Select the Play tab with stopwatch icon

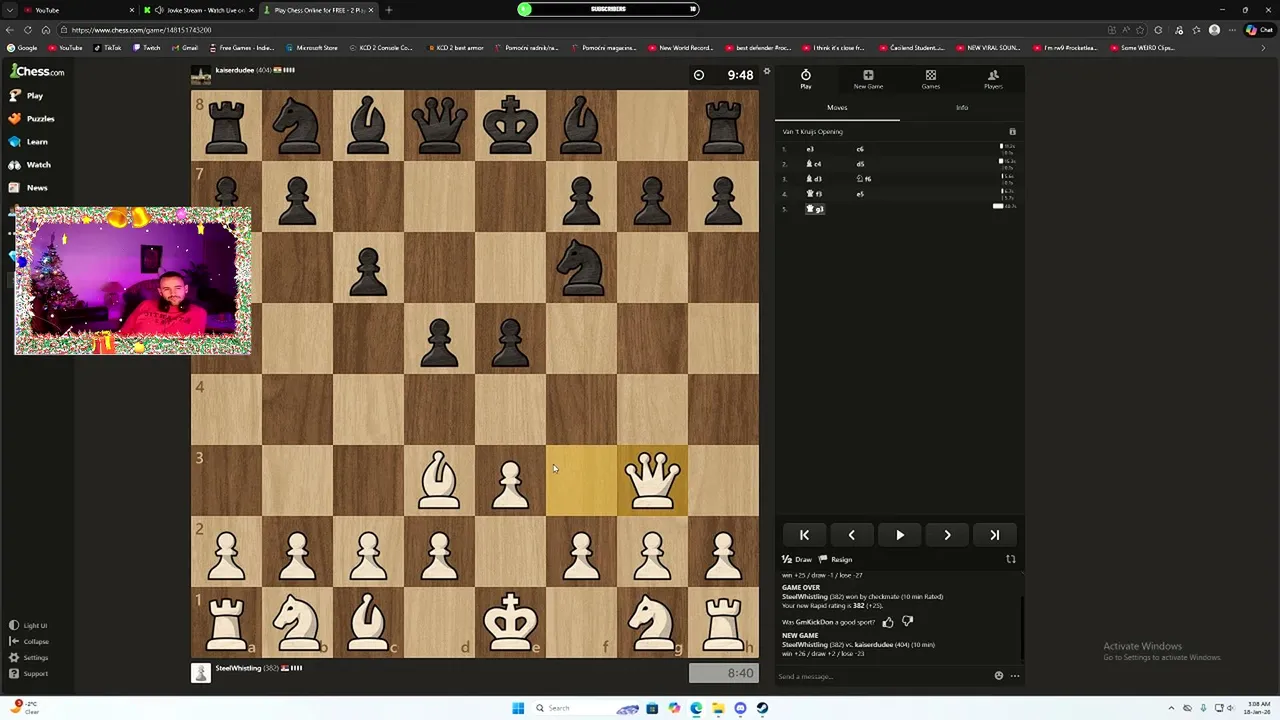click(806, 79)
